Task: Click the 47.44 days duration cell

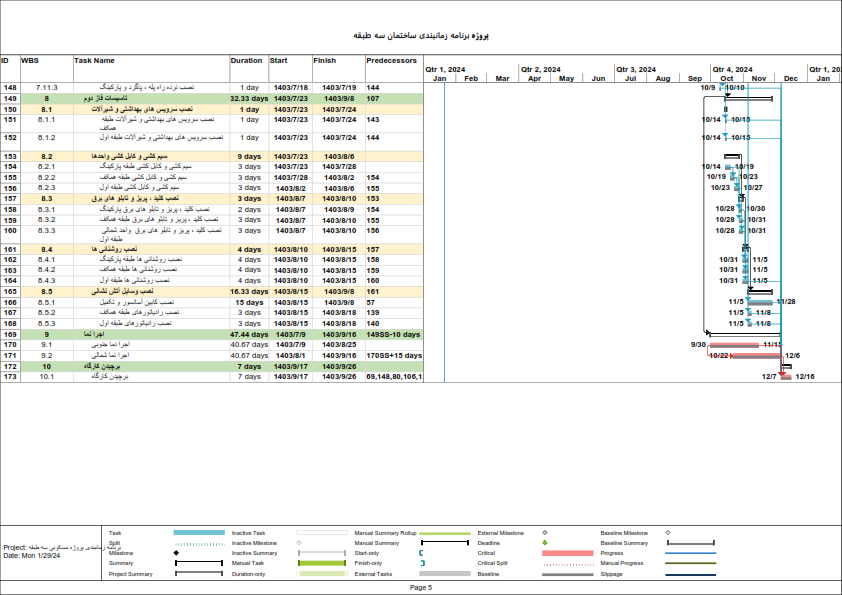Action: [x=249, y=334]
